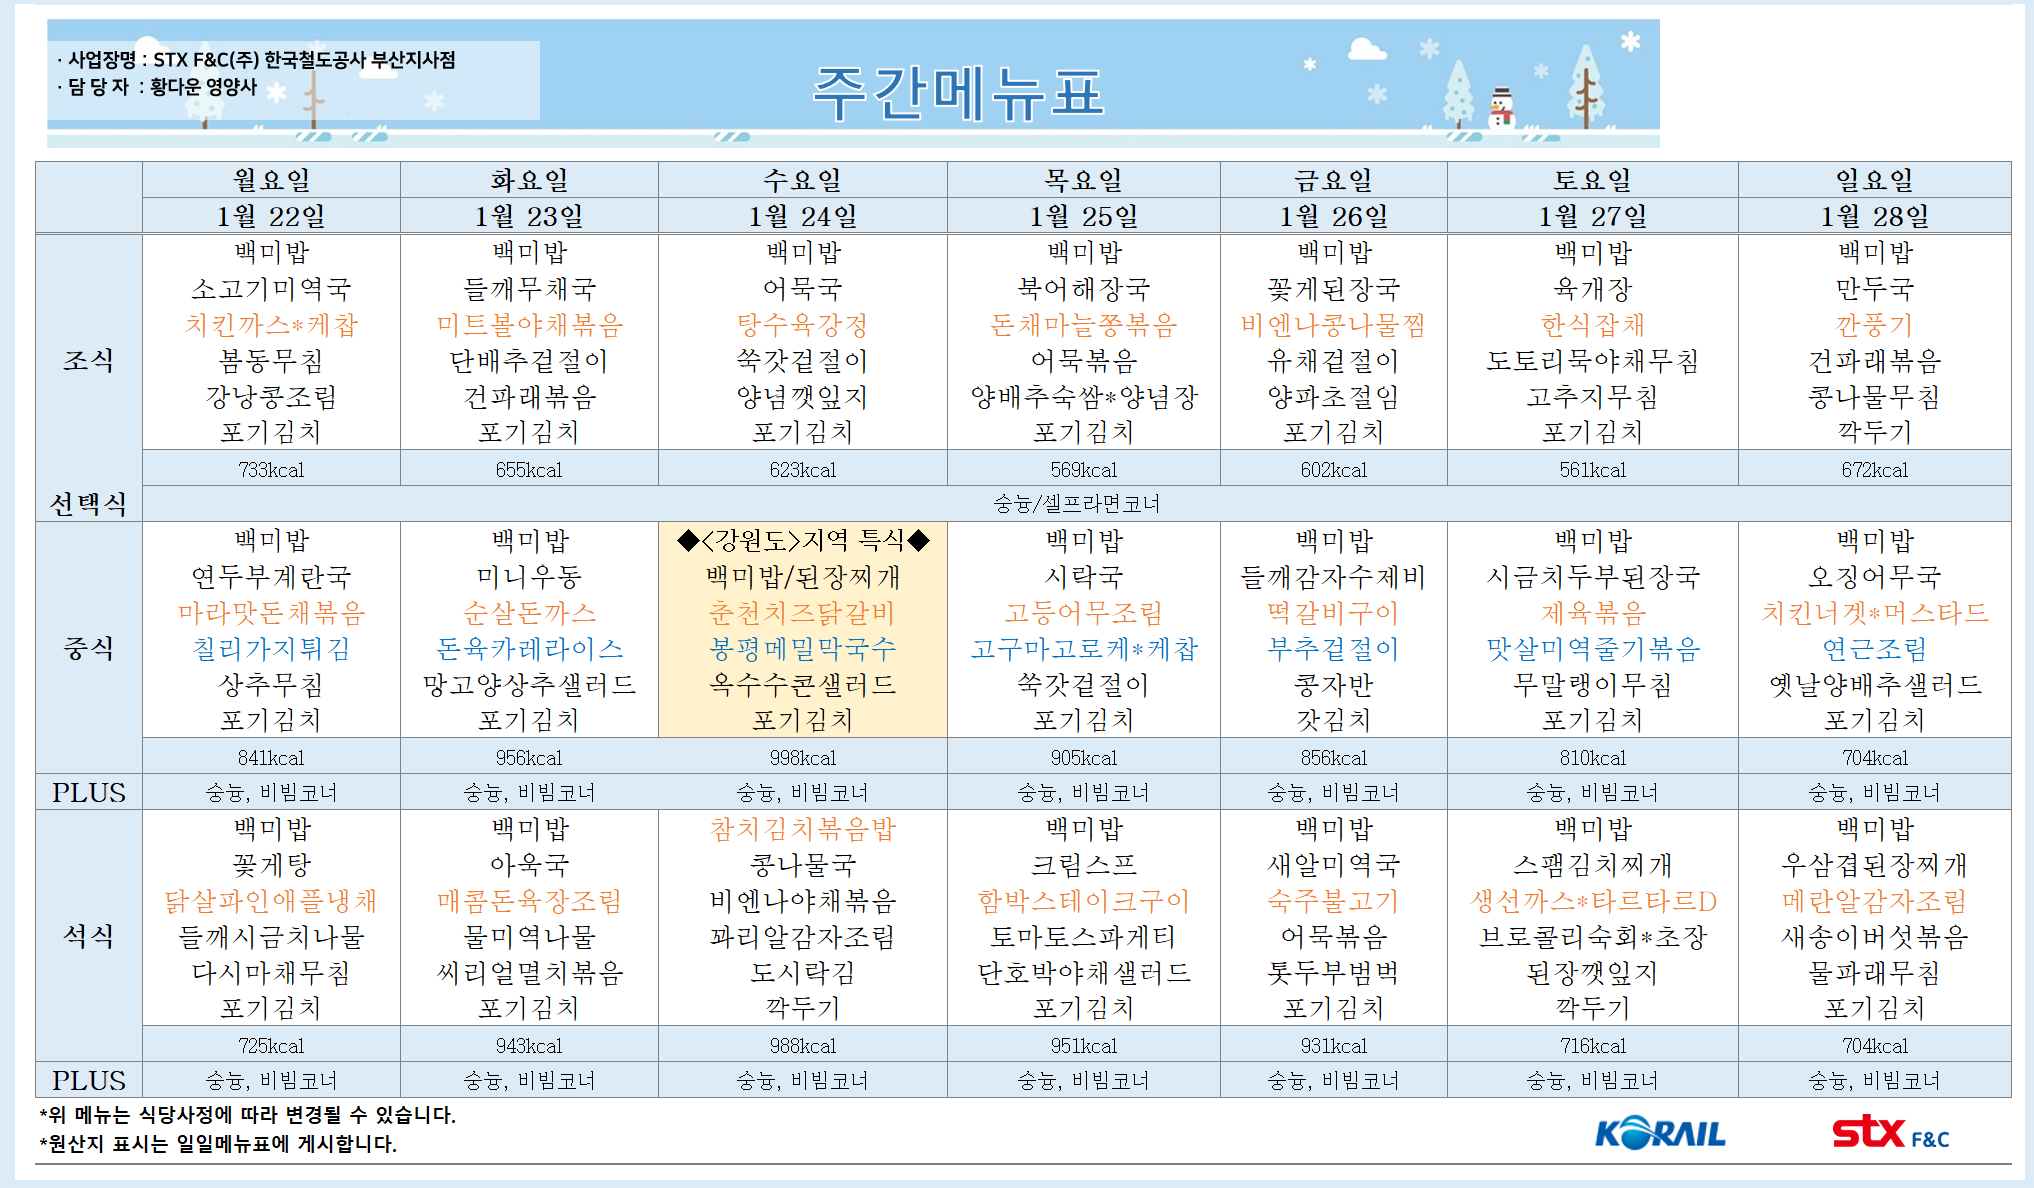Click the large snowflake at banner top right
Screen dimensions: 2034x1188
1630,41
